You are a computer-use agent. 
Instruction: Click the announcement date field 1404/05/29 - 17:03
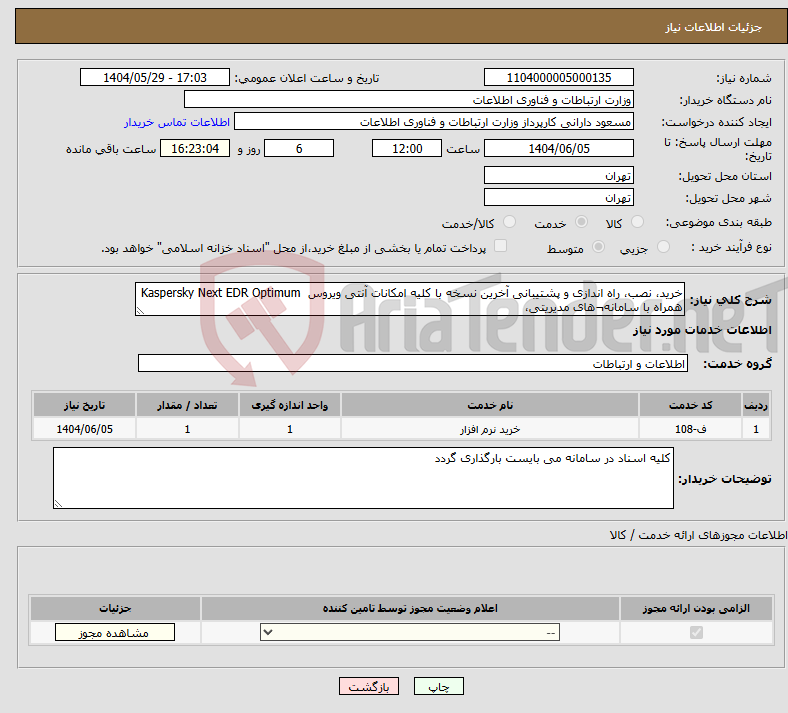click(155, 77)
